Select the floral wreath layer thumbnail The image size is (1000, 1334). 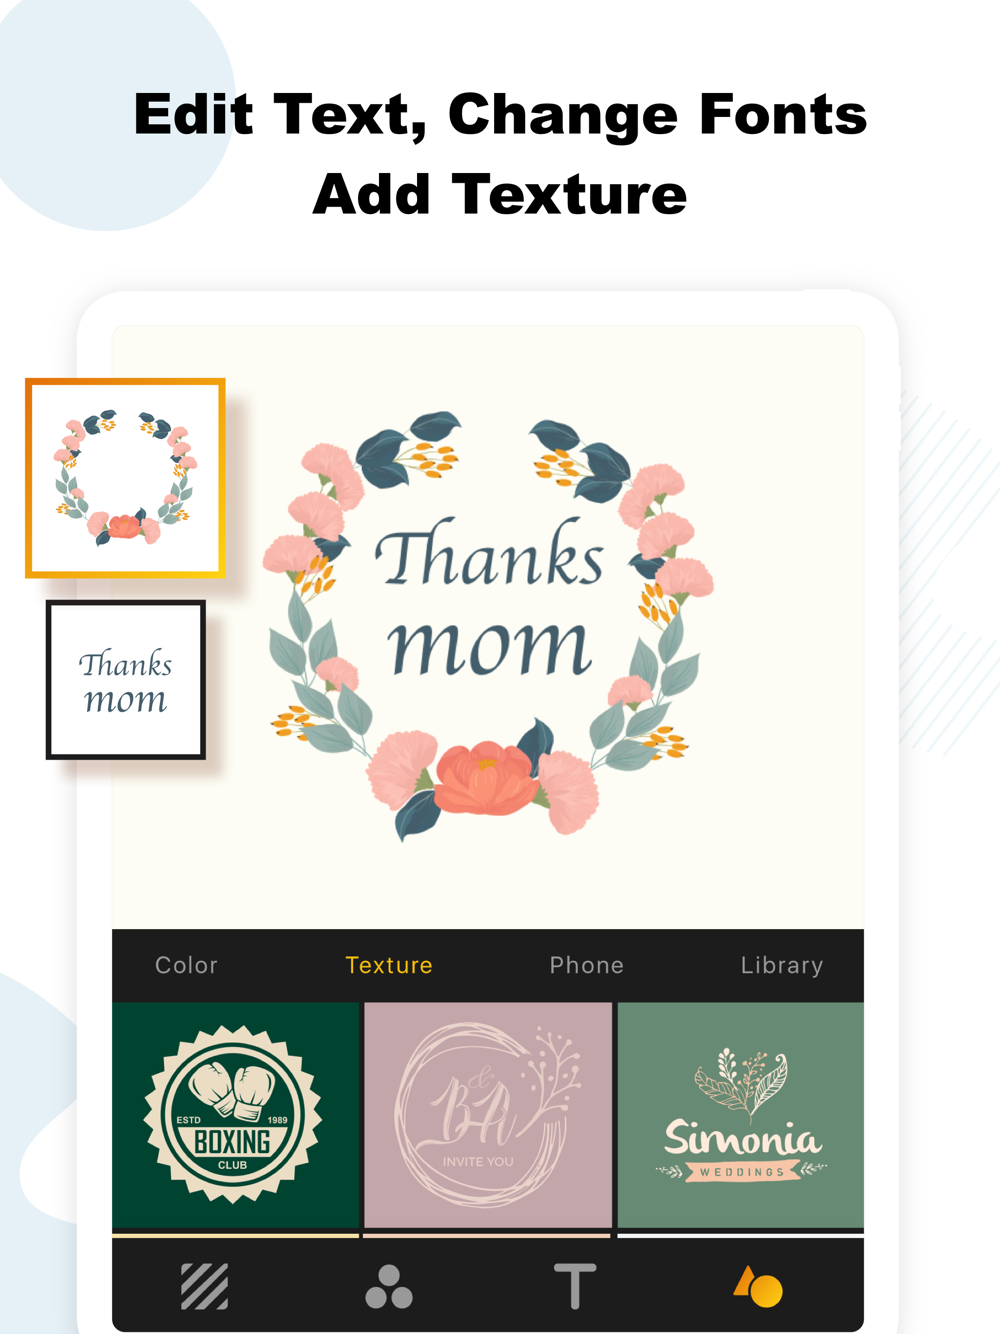point(125,478)
